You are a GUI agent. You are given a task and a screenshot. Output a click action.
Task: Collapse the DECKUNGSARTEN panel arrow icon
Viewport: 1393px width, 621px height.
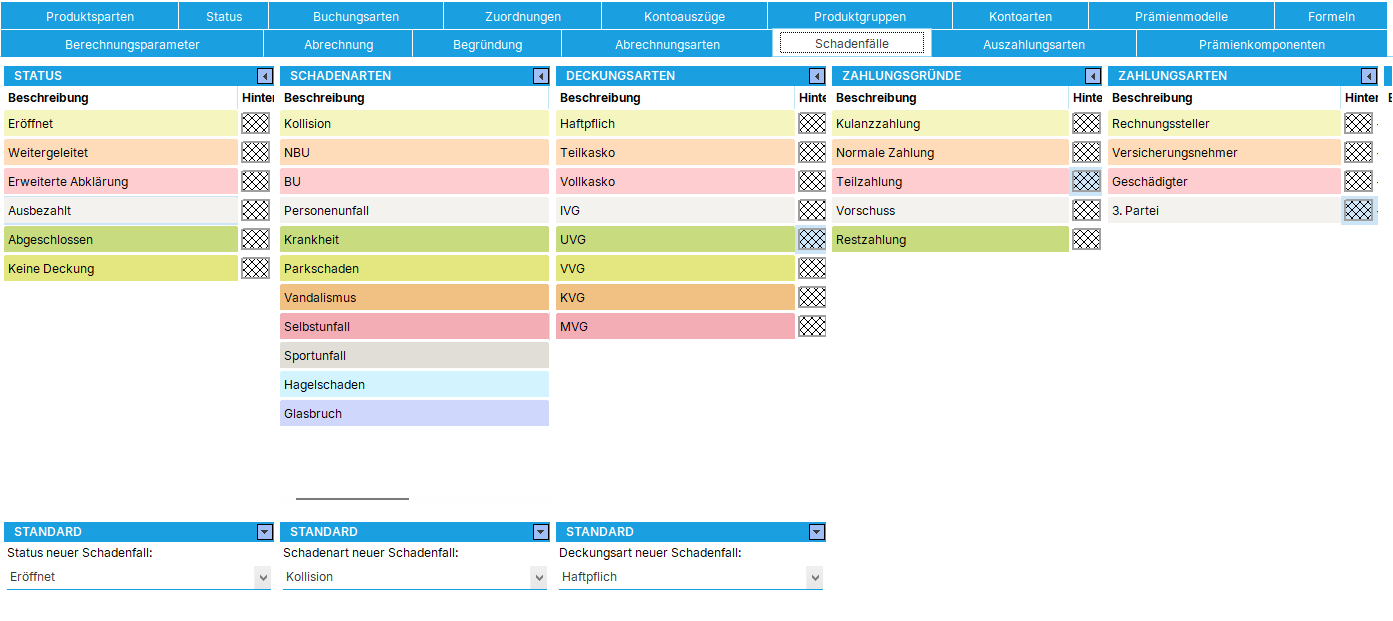(817, 76)
